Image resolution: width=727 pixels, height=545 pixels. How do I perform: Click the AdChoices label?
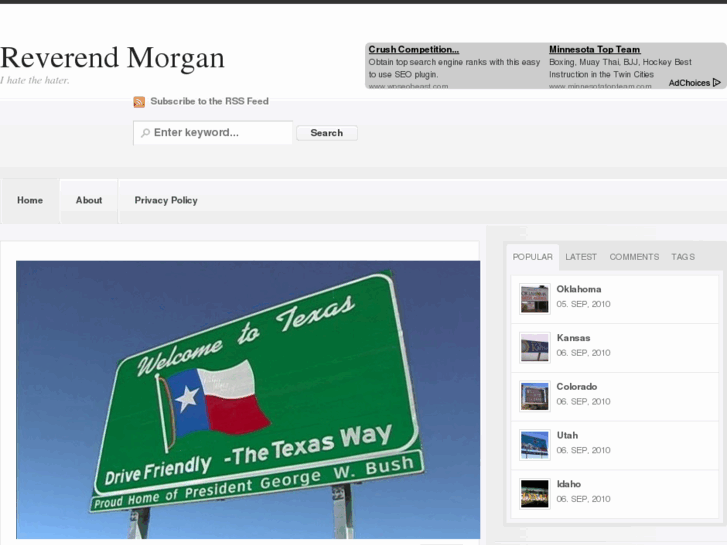(x=689, y=83)
